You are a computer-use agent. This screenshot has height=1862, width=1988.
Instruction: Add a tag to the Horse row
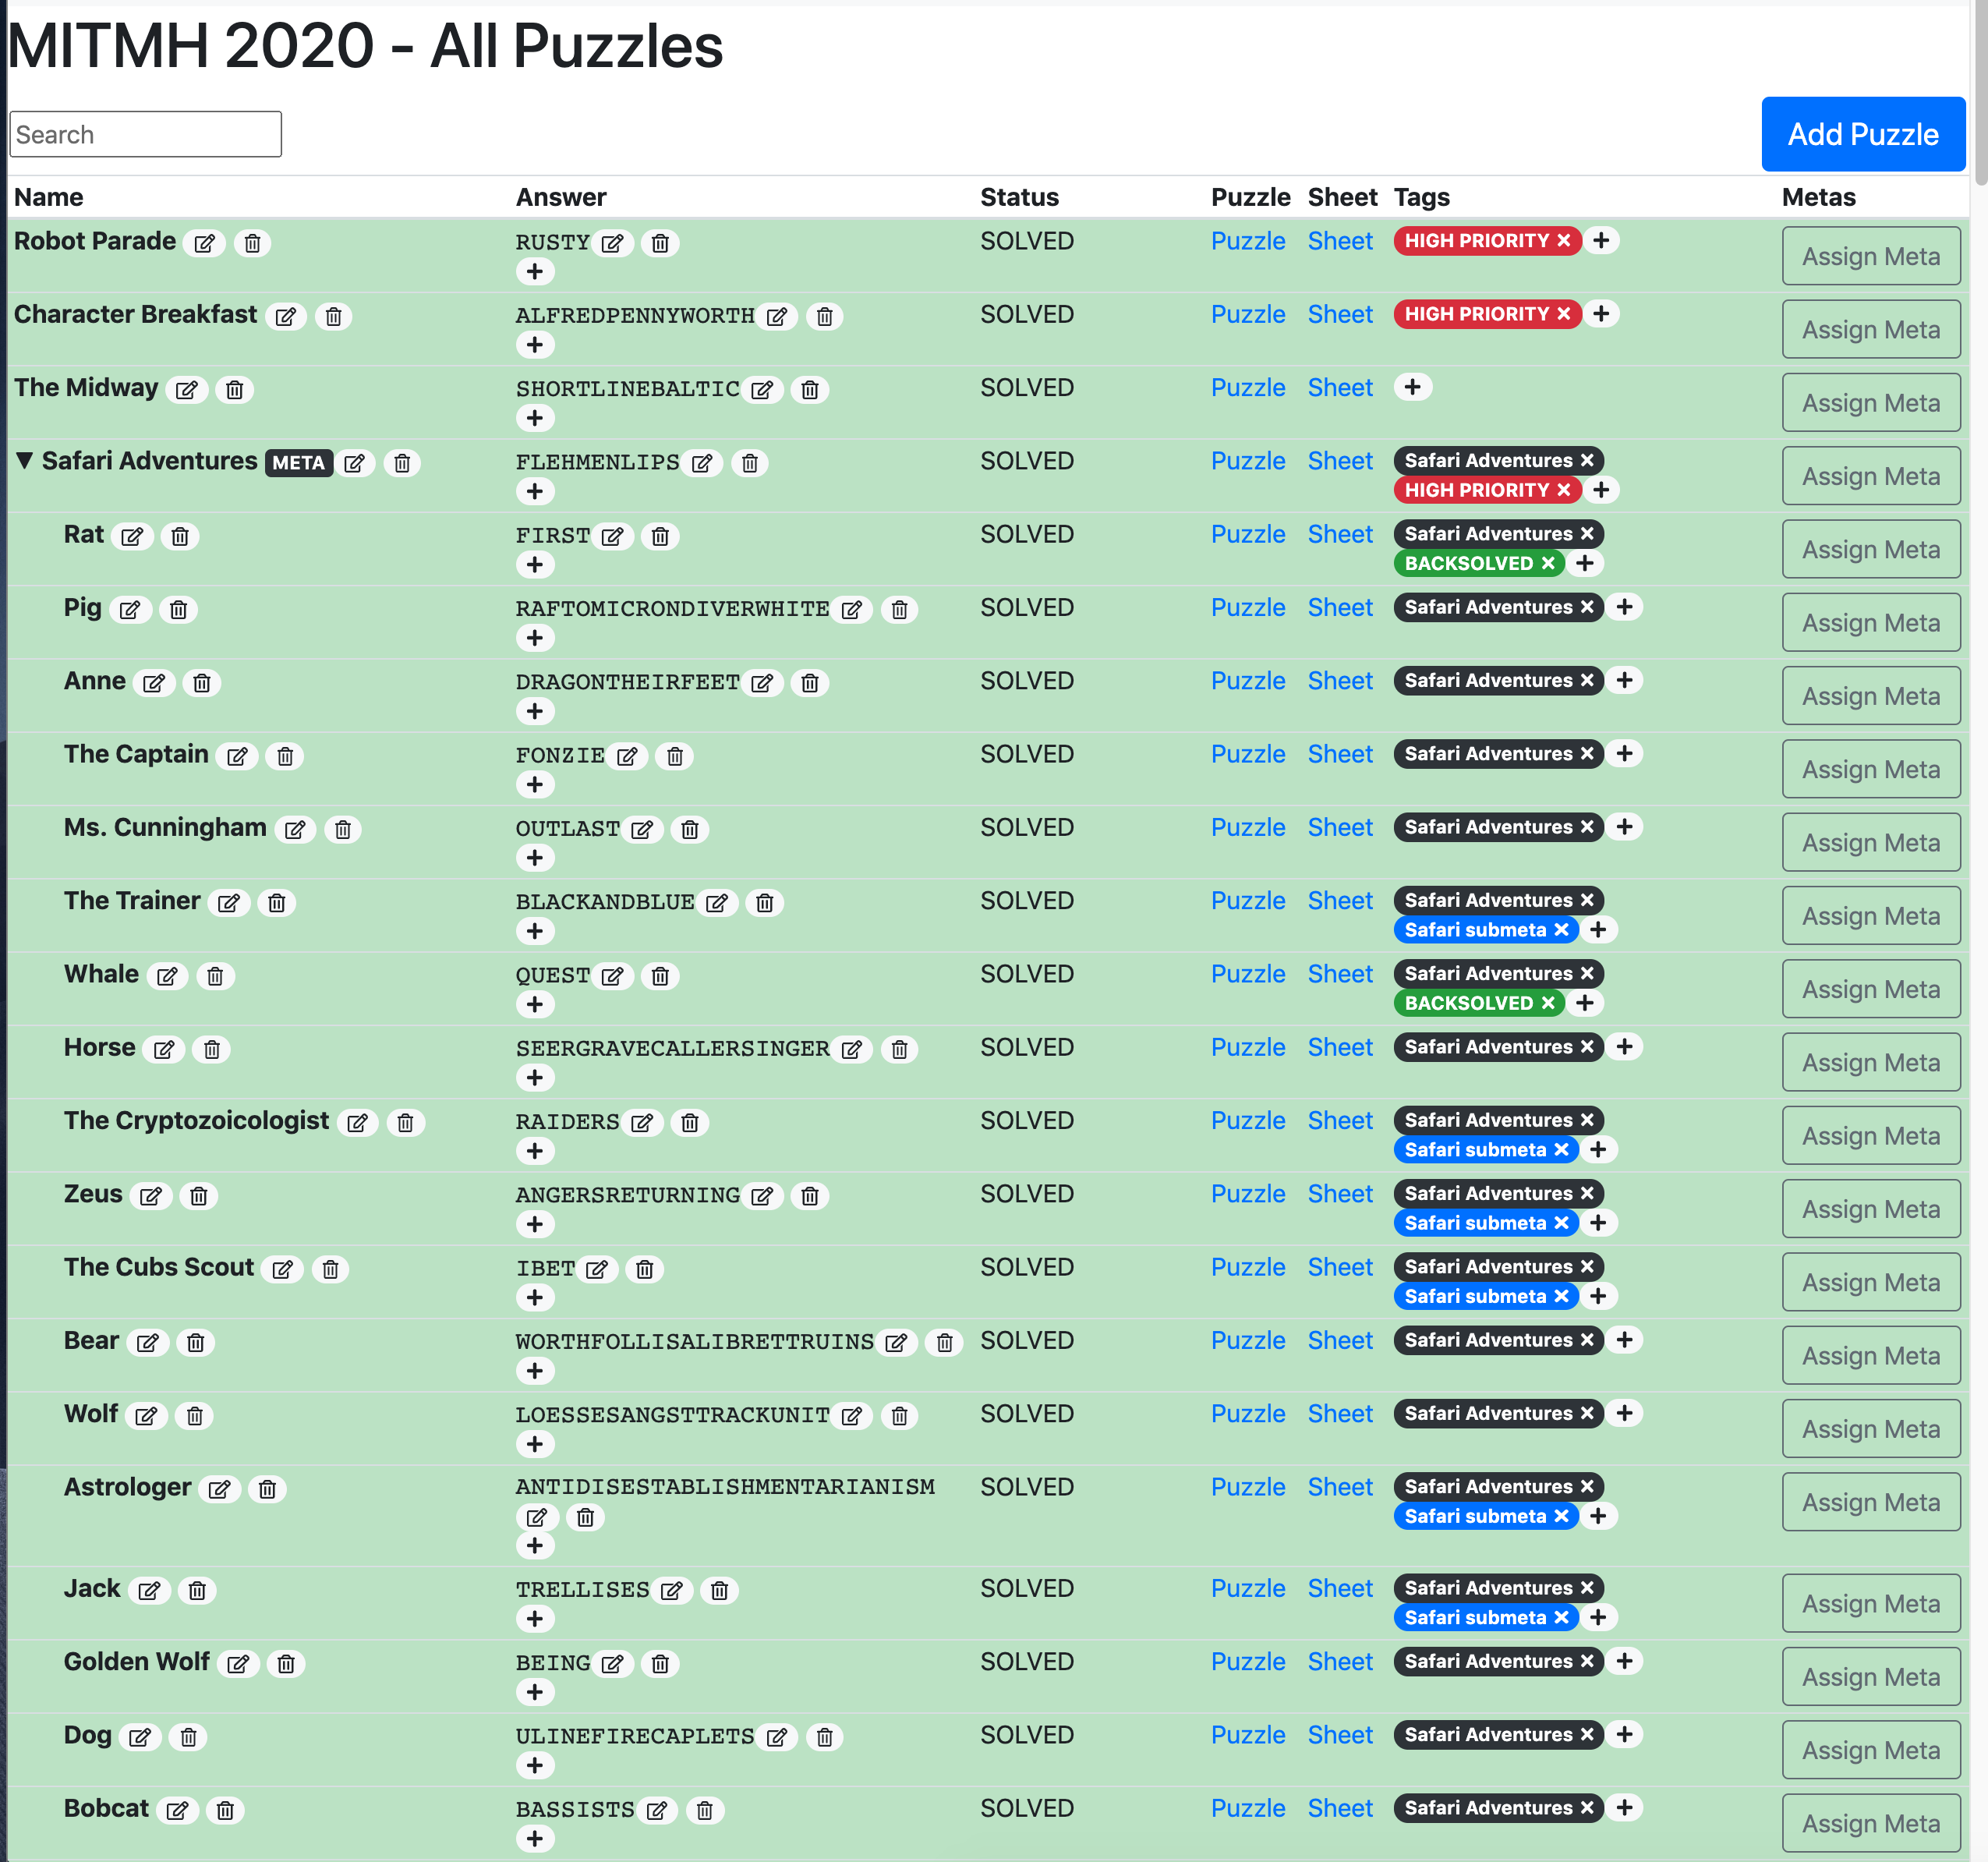coord(1625,1047)
